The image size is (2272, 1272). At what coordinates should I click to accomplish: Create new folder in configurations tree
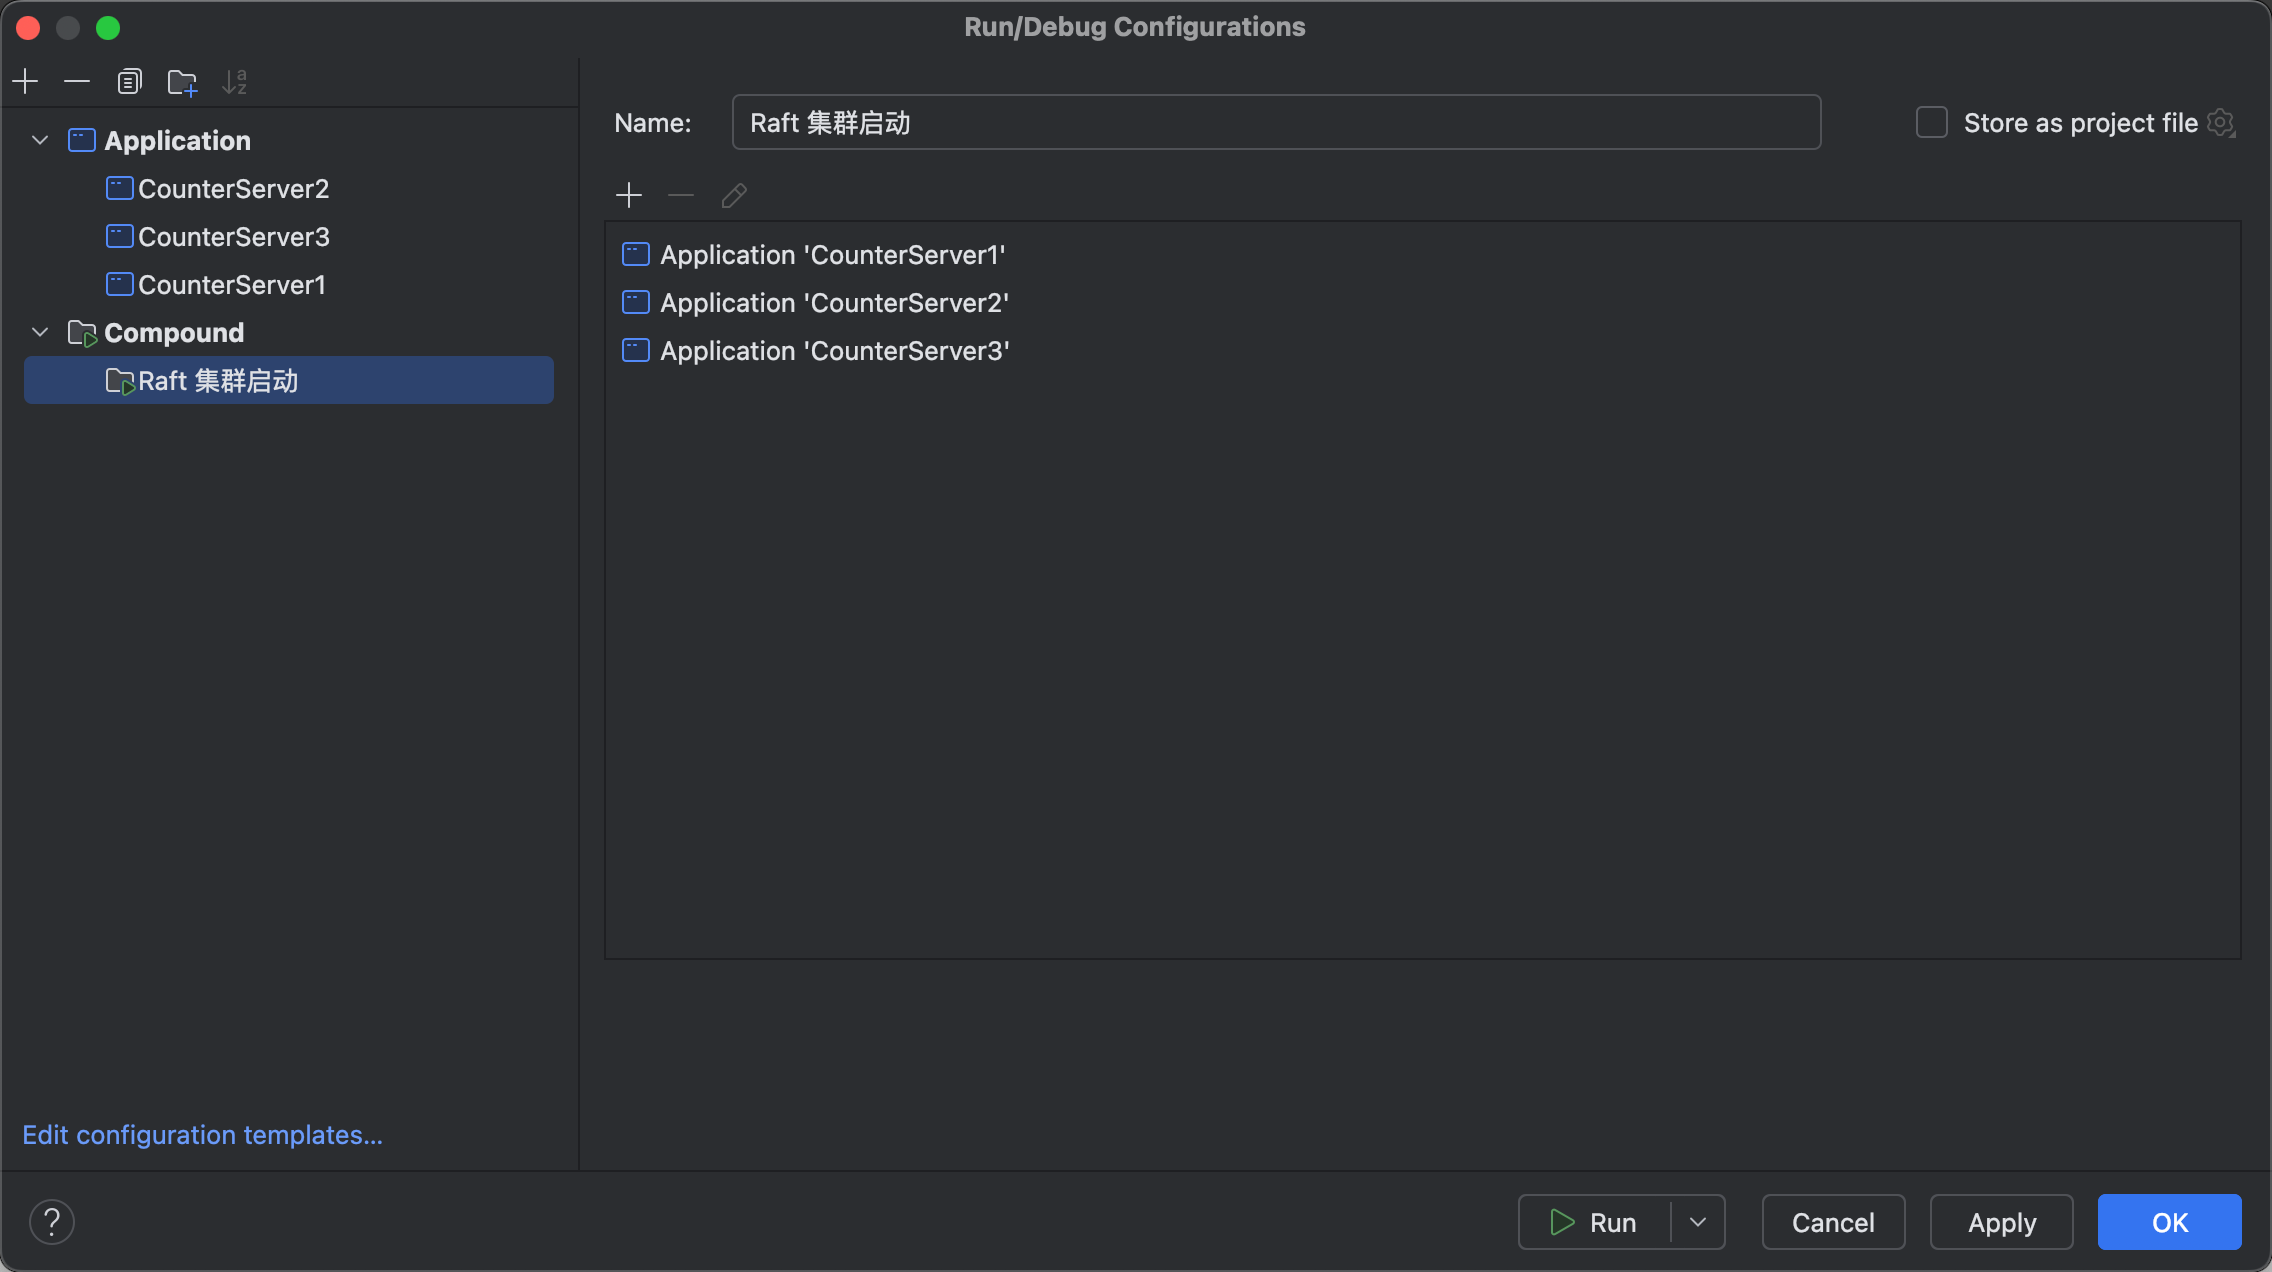182,81
